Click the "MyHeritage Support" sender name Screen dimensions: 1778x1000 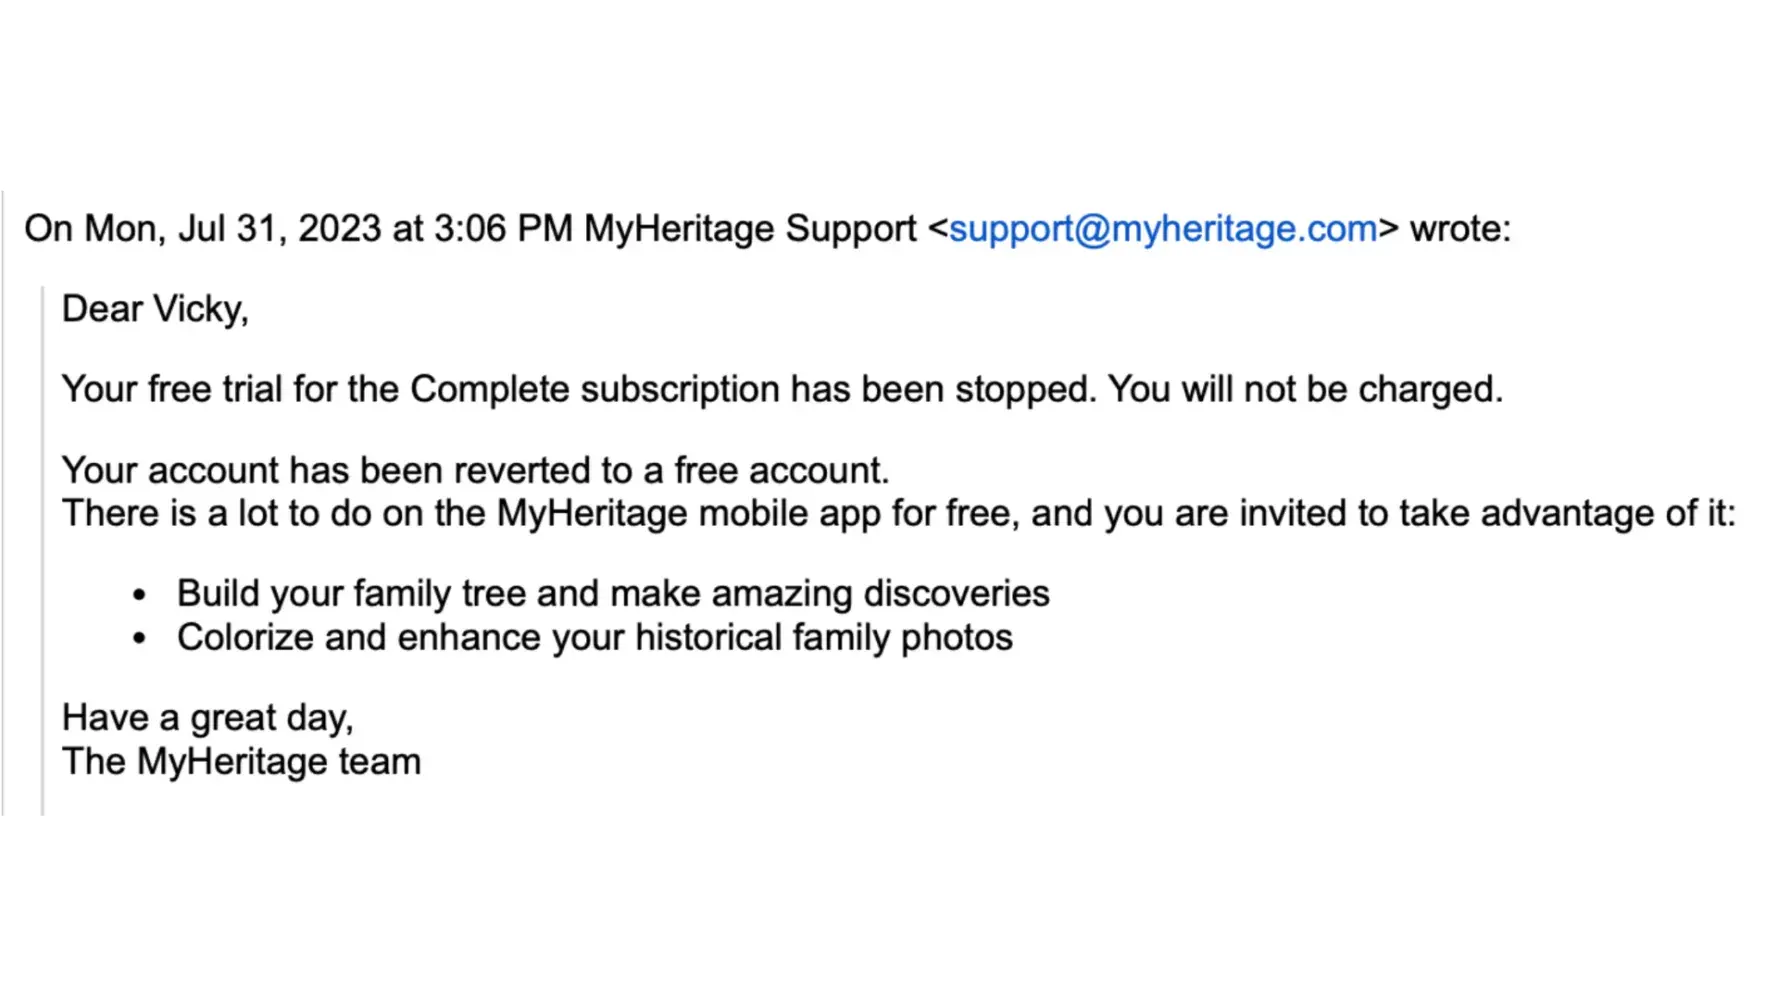(x=749, y=229)
